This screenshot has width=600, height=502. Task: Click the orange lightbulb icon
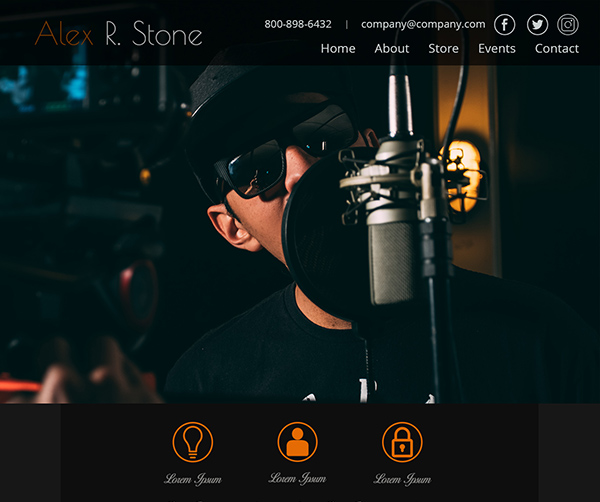(x=192, y=442)
